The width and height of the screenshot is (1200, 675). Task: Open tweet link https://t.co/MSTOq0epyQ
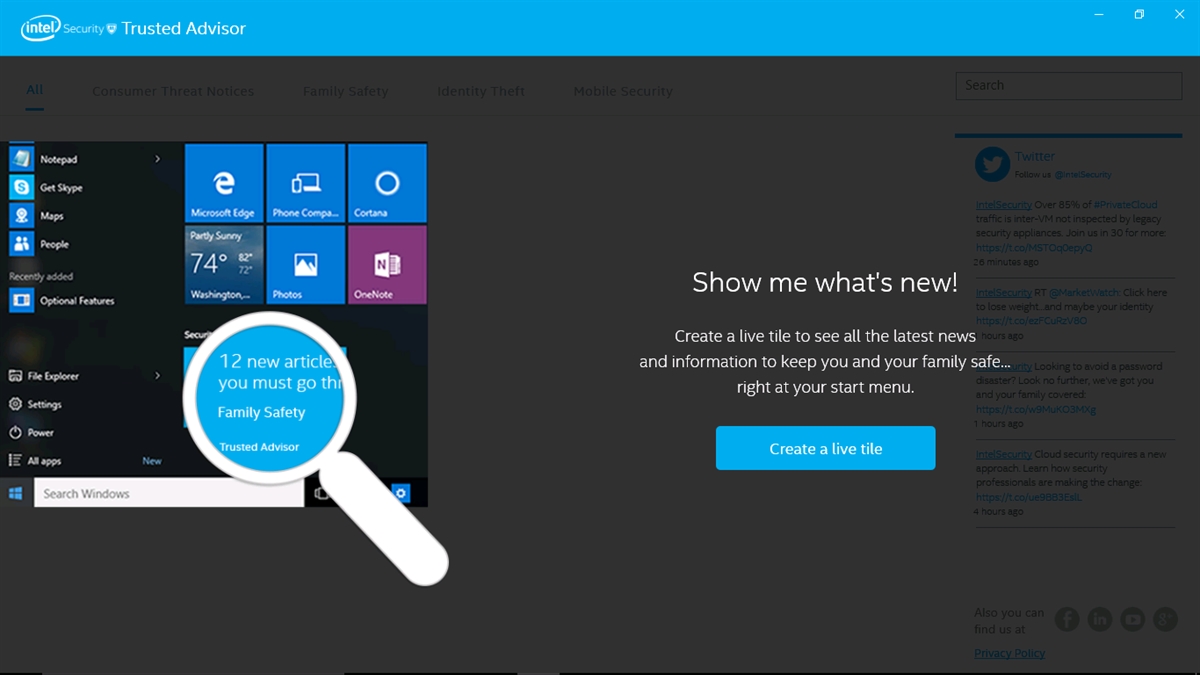(1034, 248)
